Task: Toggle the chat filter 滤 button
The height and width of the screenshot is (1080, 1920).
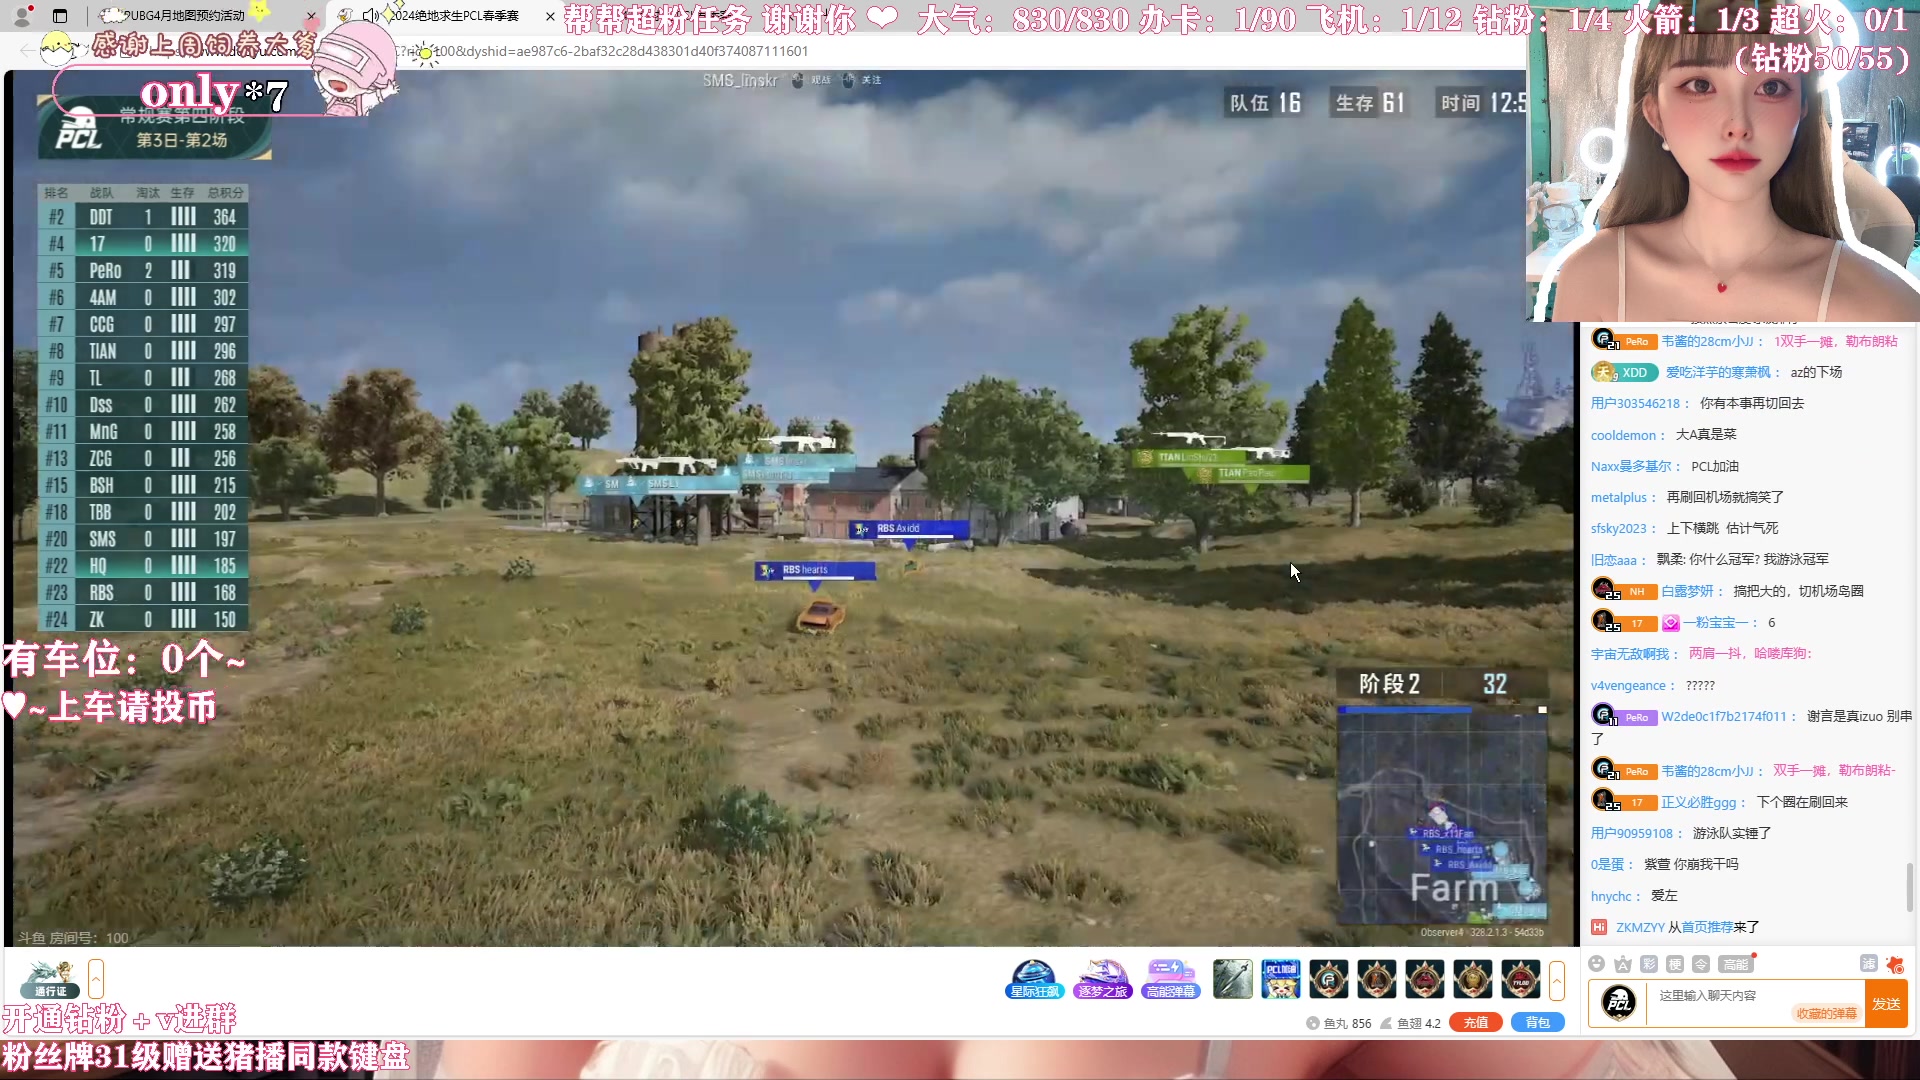Action: [x=1868, y=963]
